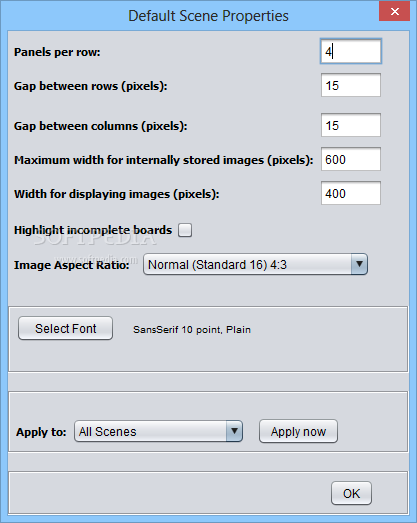Viewport: 417px width, 523px height.
Task: Expand the Apply to dropdown arrow
Action: click(x=234, y=431)
